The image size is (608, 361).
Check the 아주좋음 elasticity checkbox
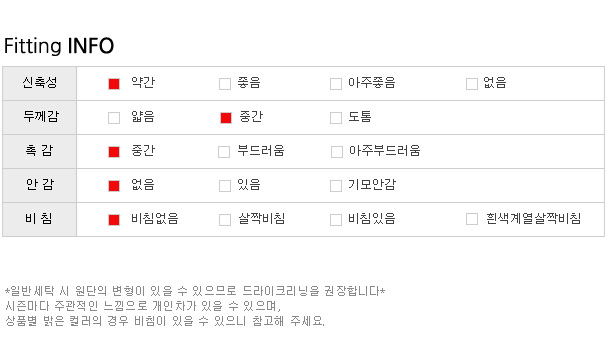(336, 84)
